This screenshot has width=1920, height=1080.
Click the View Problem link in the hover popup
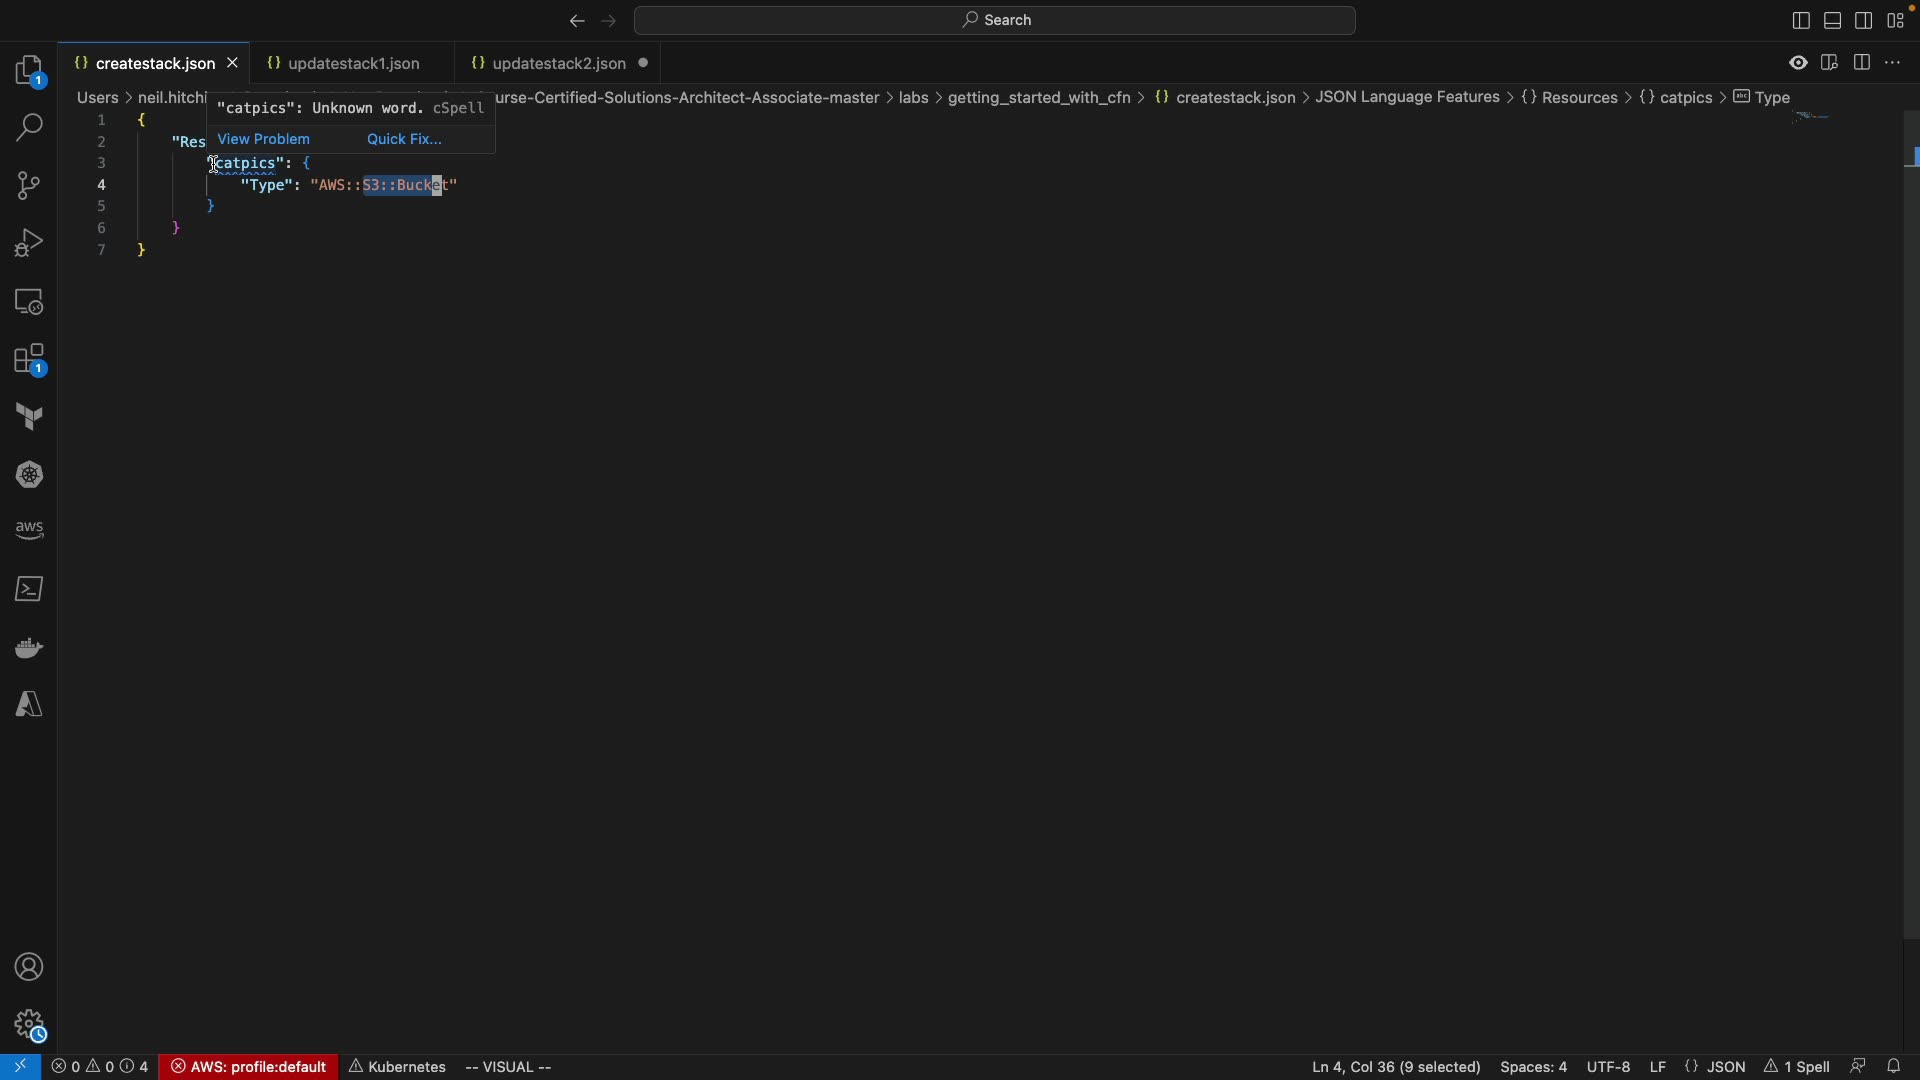[x=264, y=140]
